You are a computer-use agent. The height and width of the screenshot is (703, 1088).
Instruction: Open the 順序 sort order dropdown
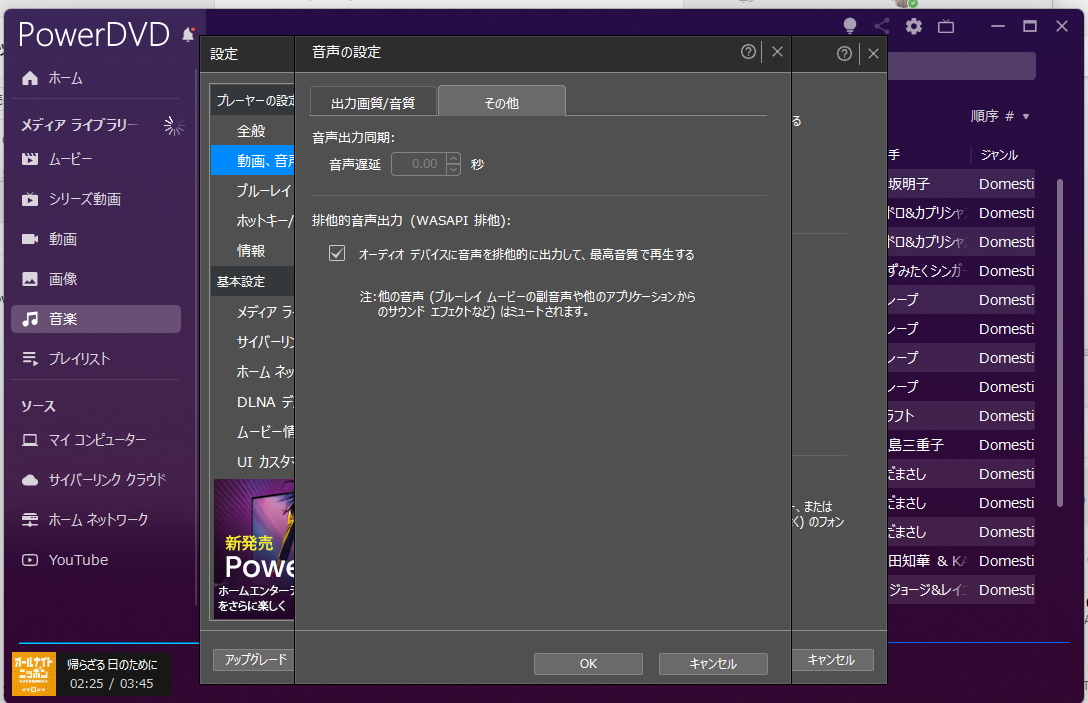[1000, 117]
